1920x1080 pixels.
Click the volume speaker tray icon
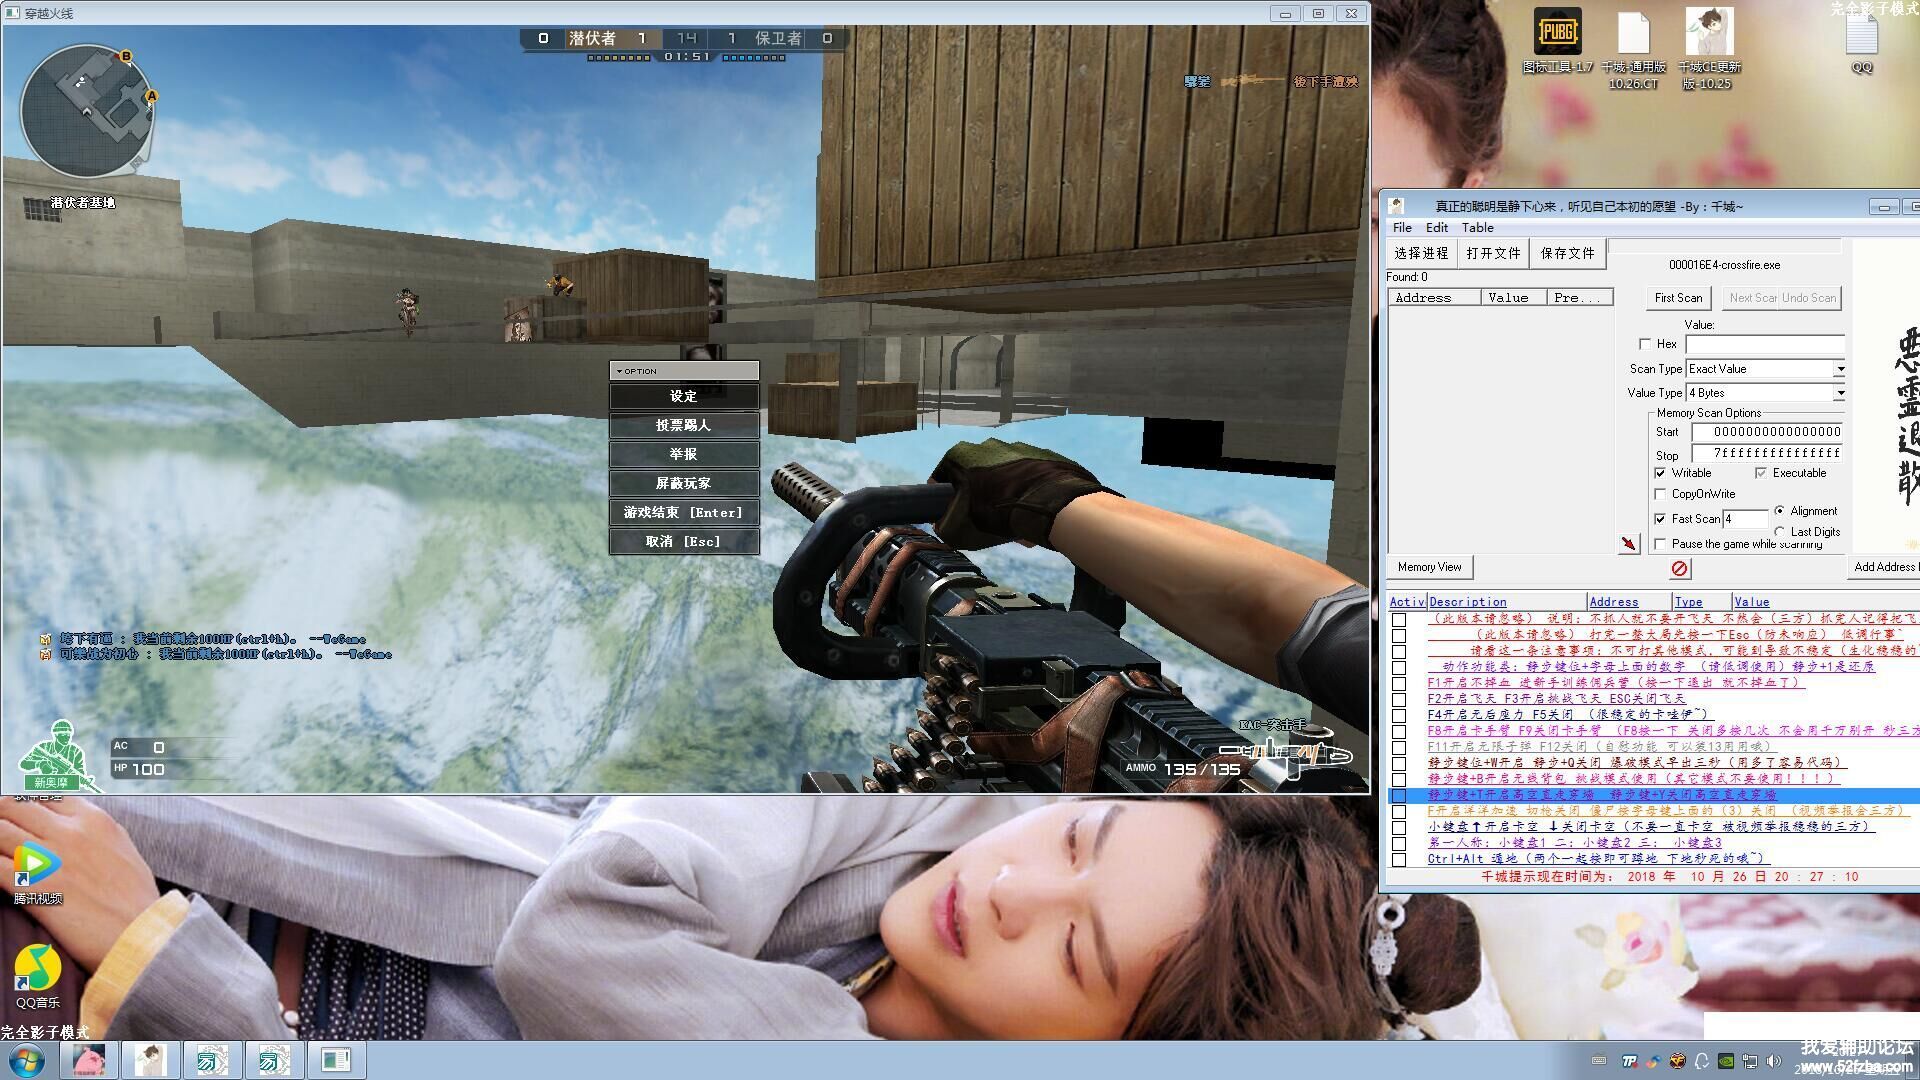point(1774,1061)
